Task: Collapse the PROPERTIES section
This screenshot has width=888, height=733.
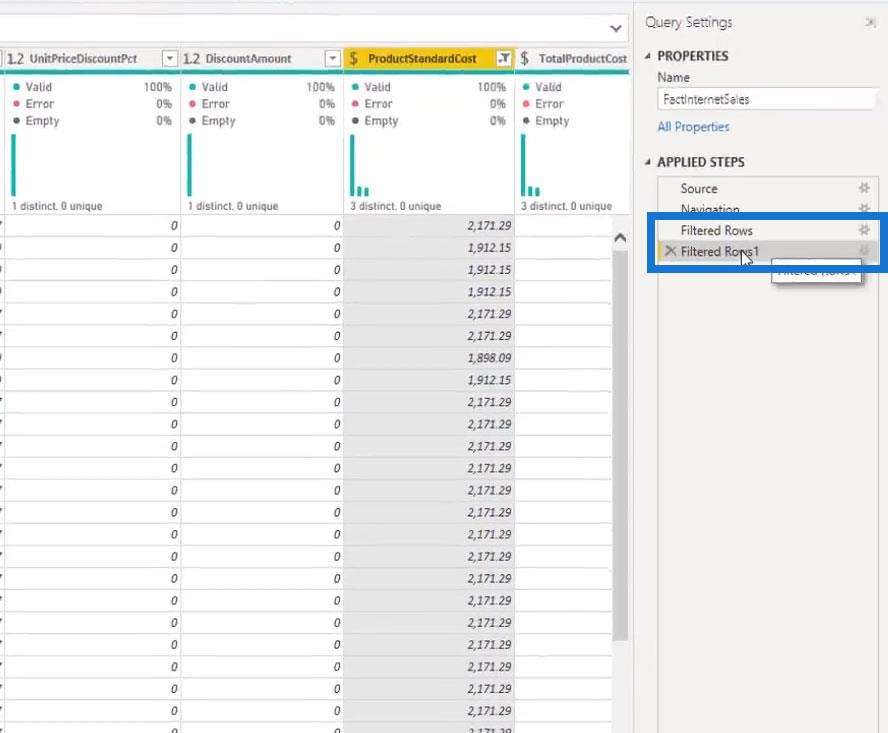Action: coord(647,56)
